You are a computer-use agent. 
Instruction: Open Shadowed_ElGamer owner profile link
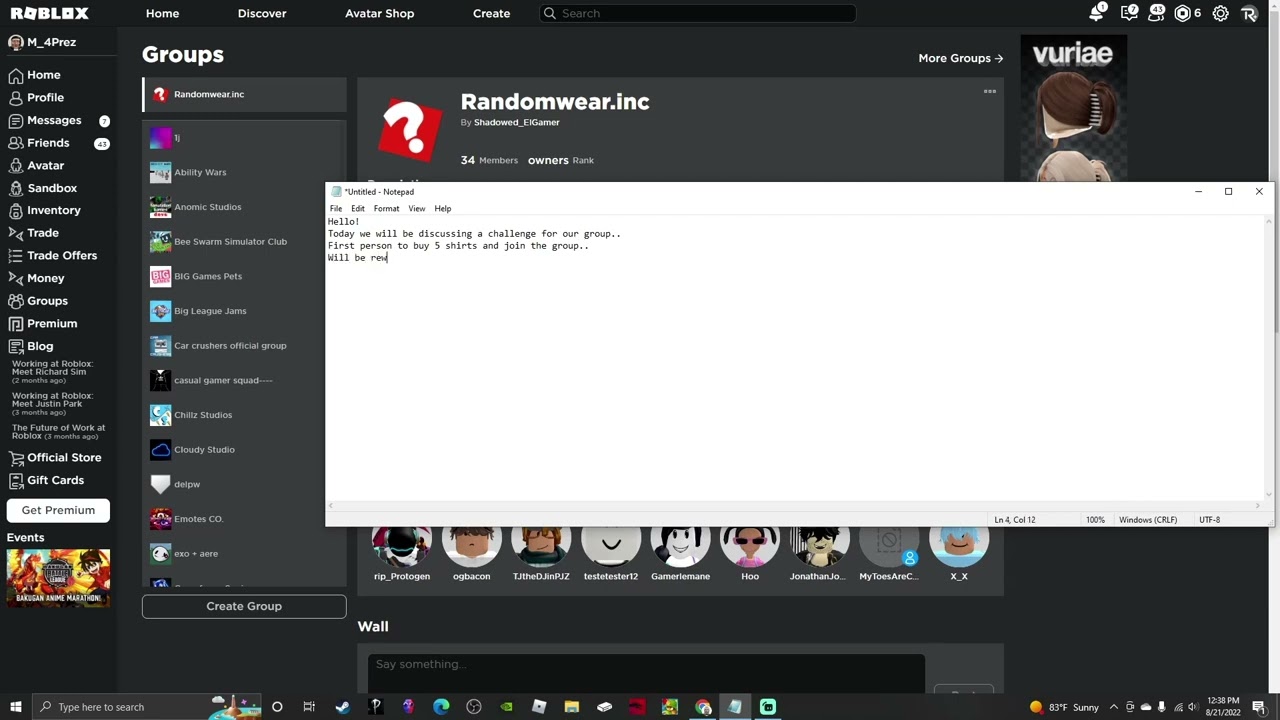[517, 122]
